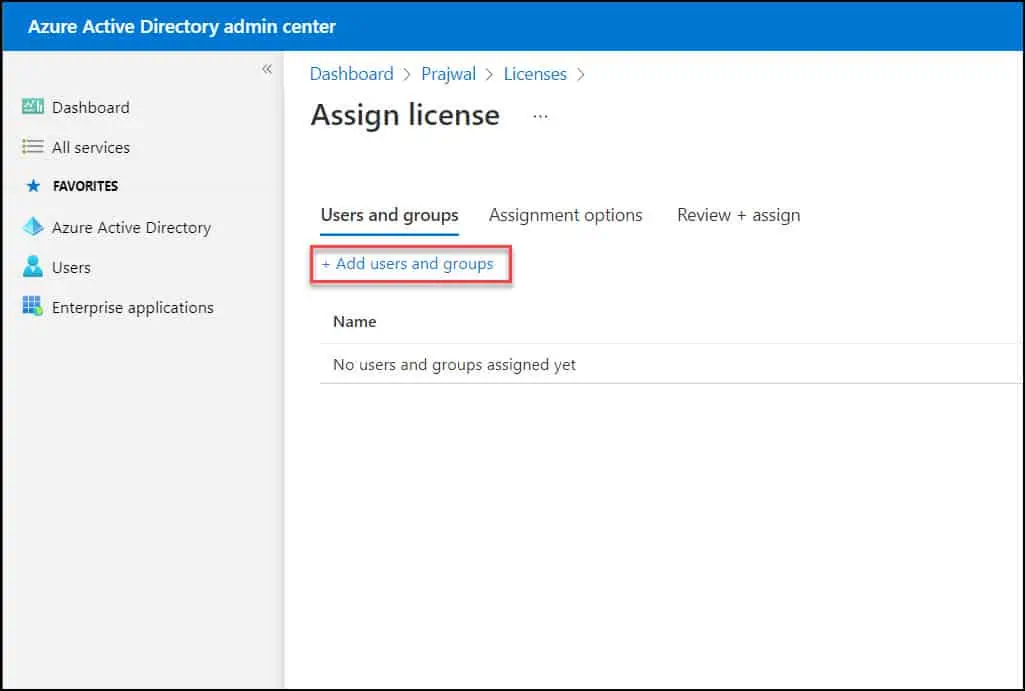Click the Add users and groups link
The height and width of the screenshot is (691, 1025).
[x=408, y=264]
